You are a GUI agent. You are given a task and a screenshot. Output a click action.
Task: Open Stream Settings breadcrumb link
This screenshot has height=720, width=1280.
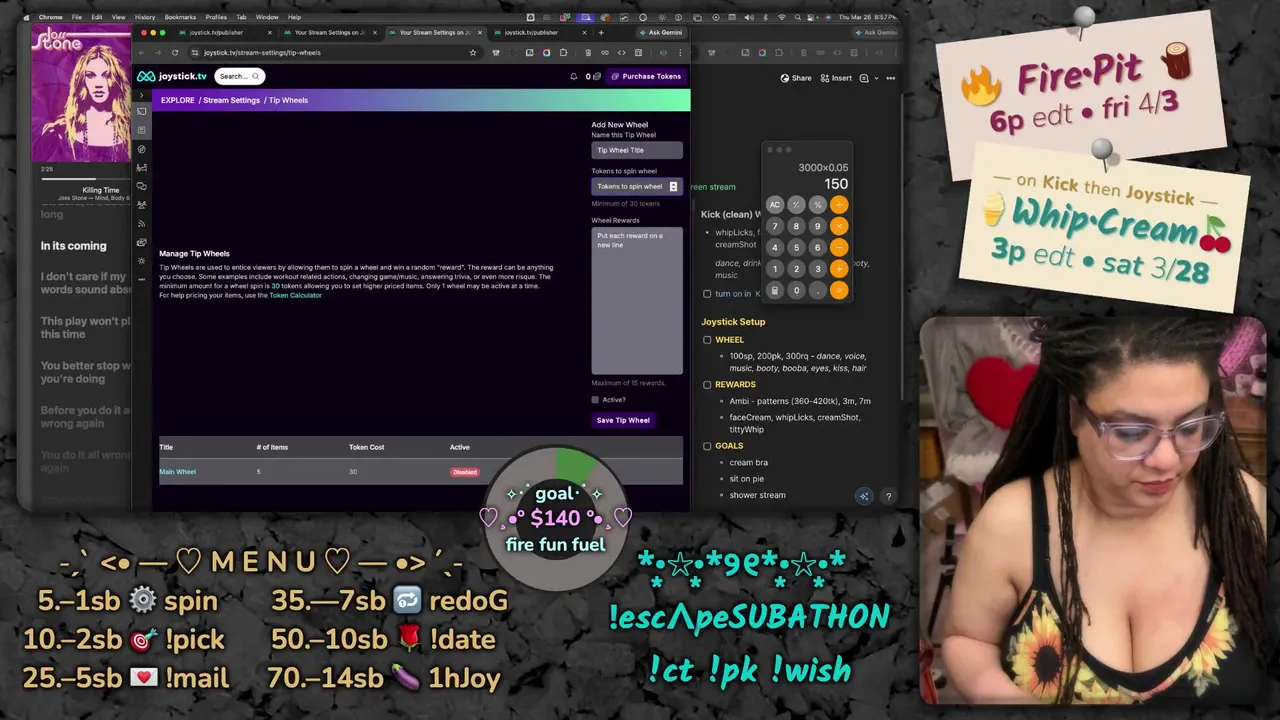tap(231, 100)
